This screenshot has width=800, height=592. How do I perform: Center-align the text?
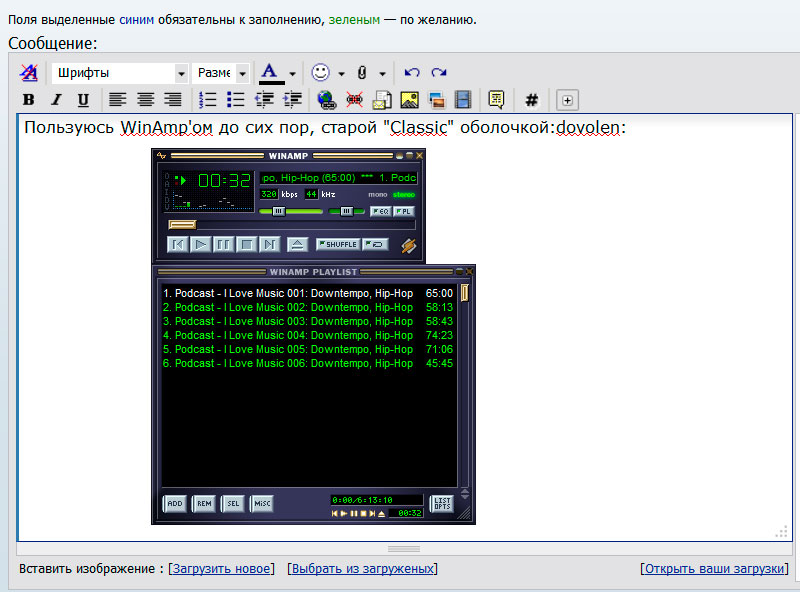click(145, 100)
